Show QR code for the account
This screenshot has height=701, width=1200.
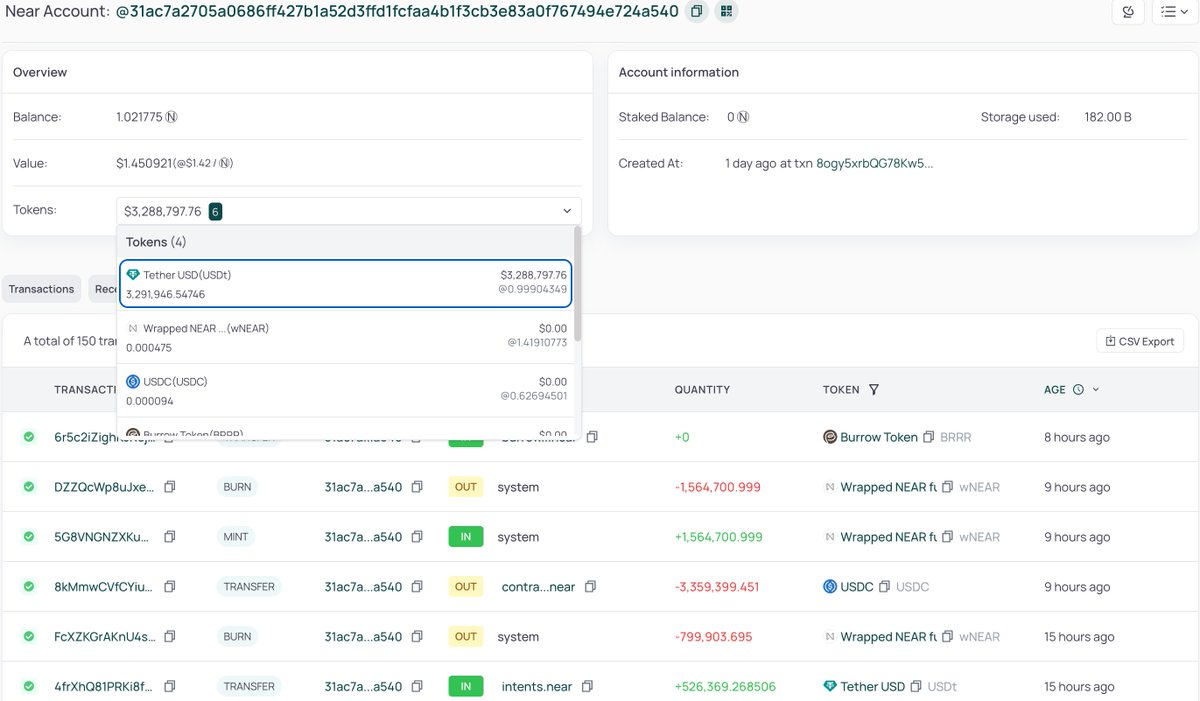(727, 12)
